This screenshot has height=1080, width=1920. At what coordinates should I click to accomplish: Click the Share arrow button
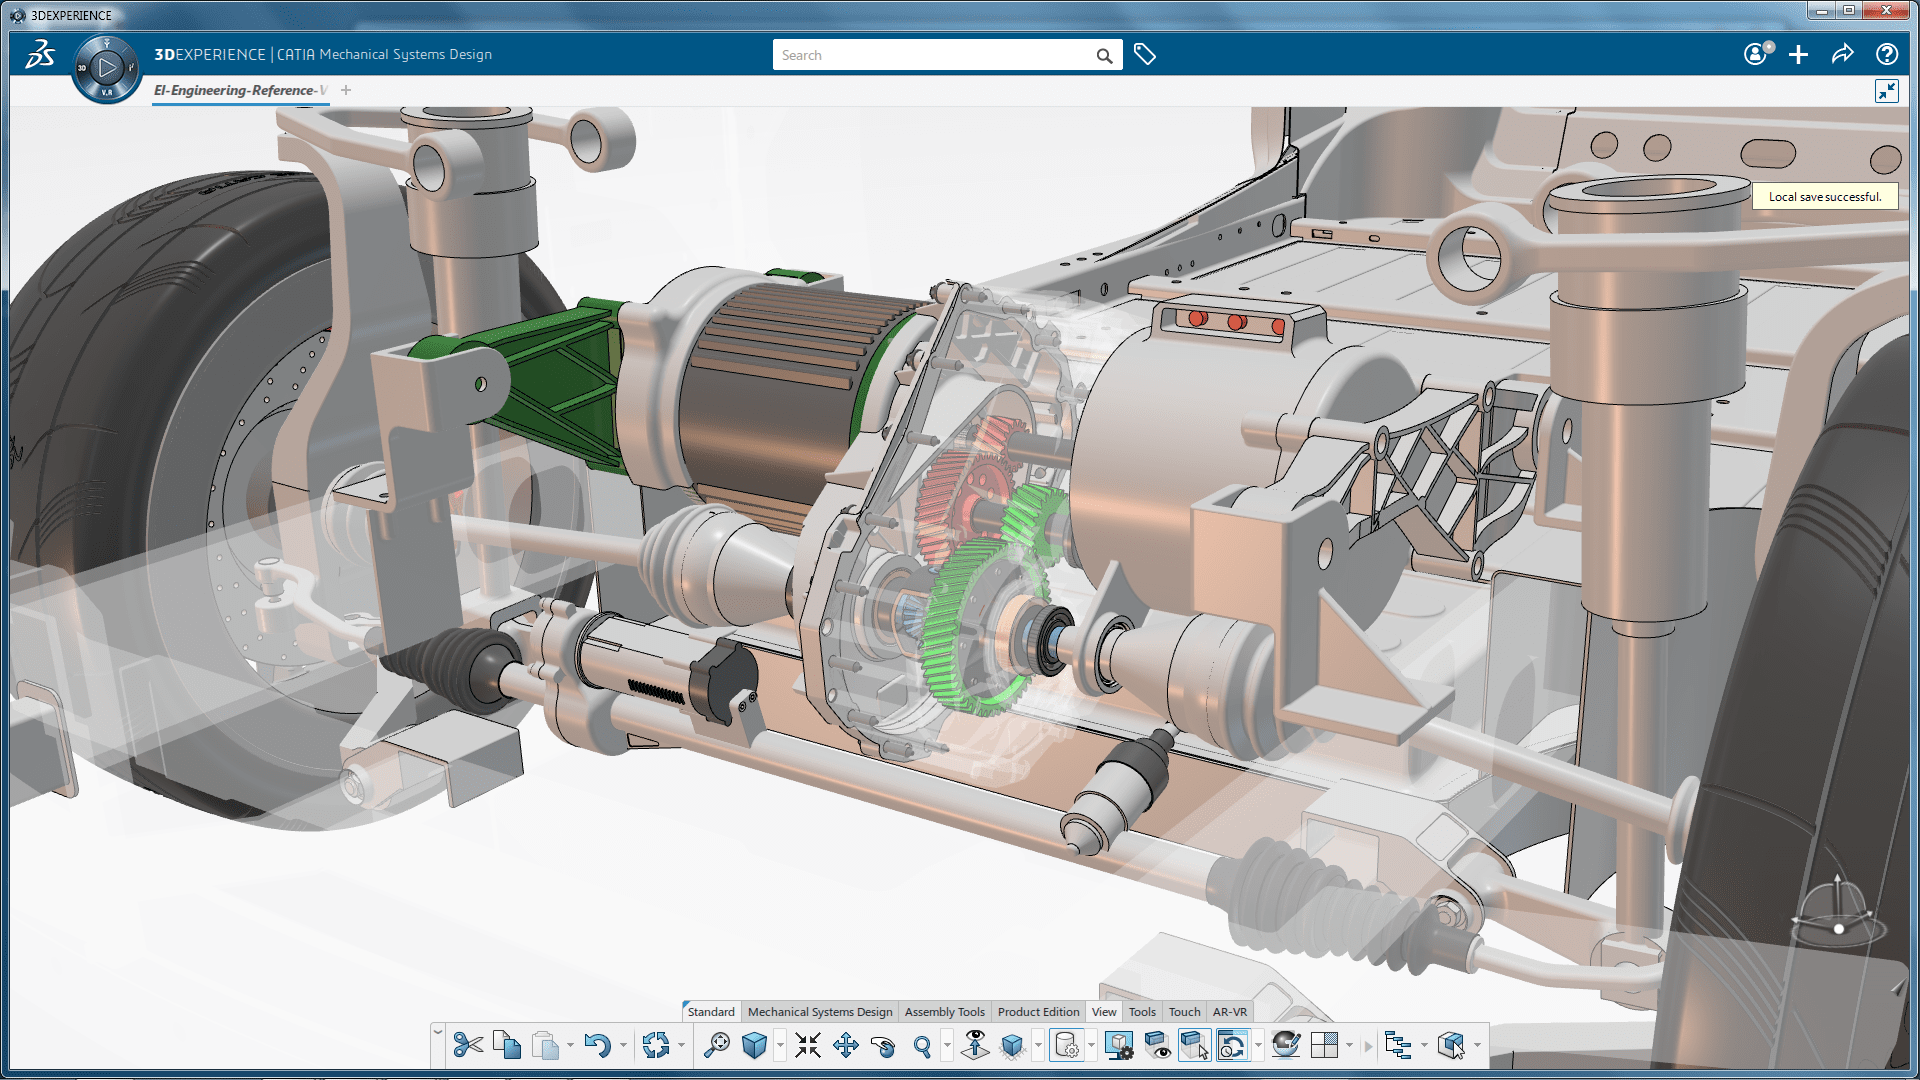click(1842, 55)
